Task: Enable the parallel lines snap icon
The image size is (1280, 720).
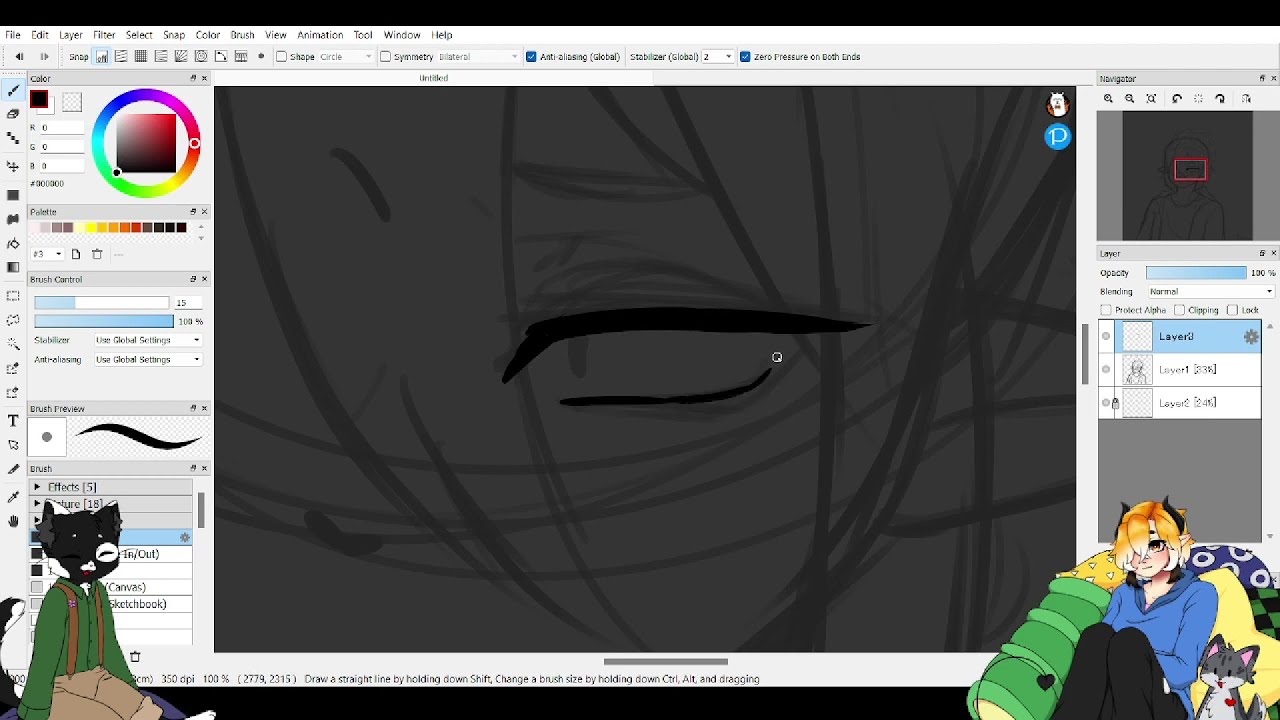Action: 121,57
